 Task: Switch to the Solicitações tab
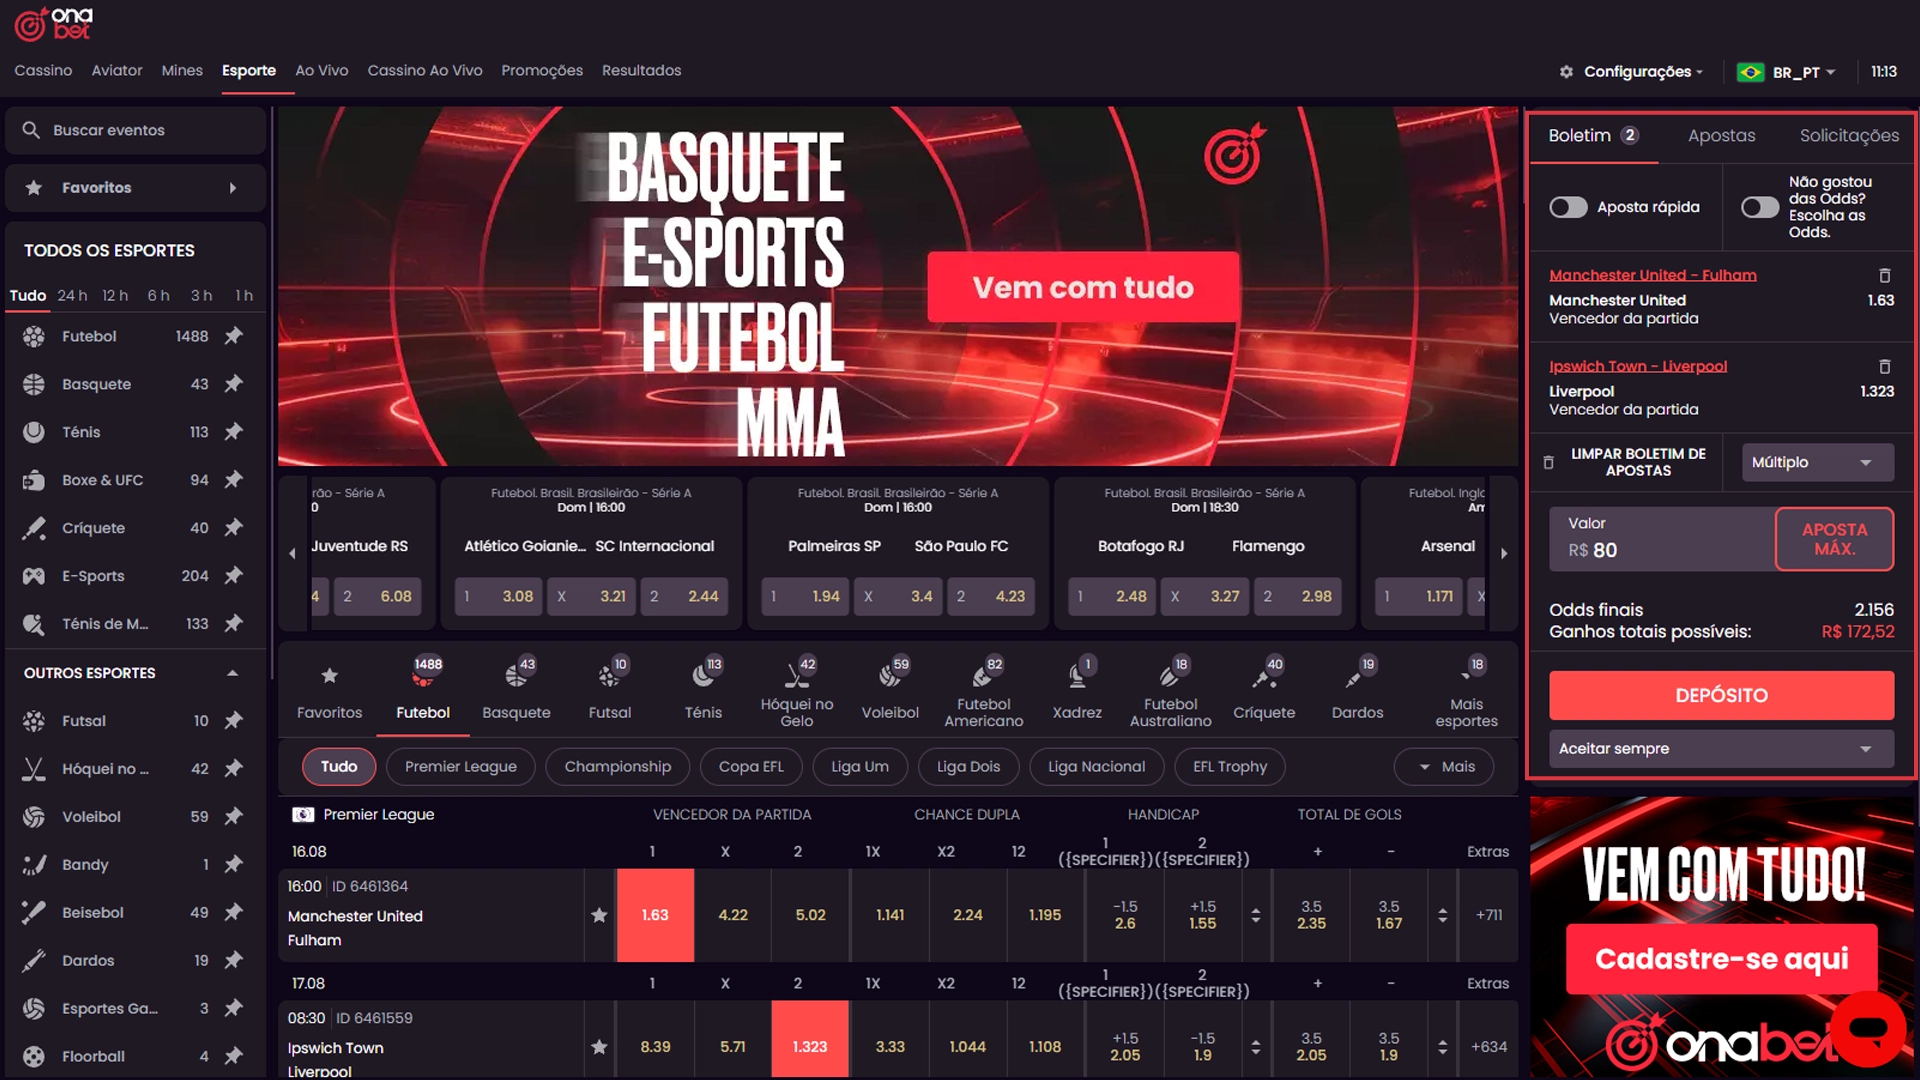(1849, 135)
